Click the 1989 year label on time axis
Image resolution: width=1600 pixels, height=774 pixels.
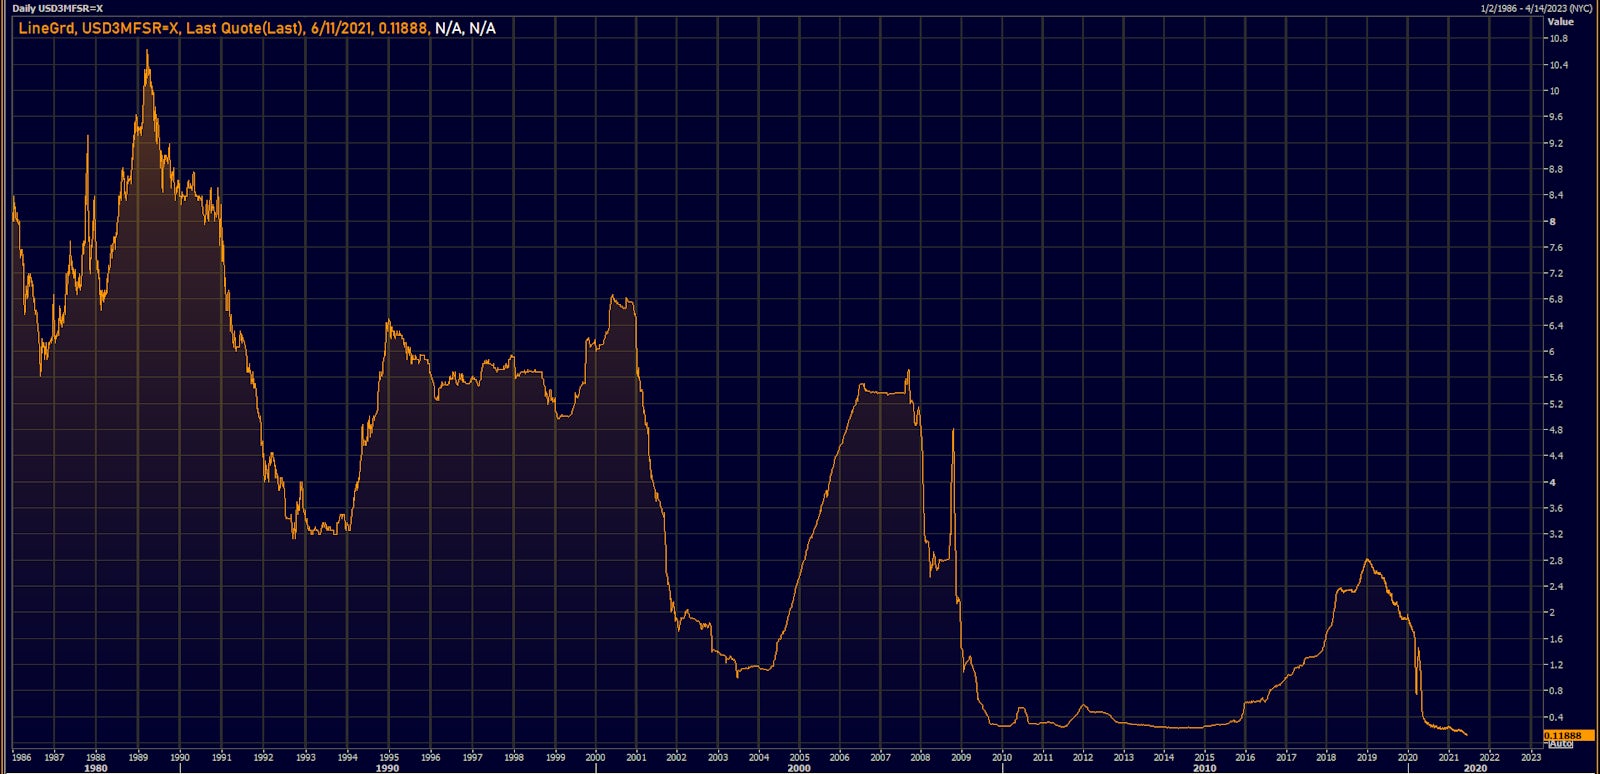click(138, 757)
